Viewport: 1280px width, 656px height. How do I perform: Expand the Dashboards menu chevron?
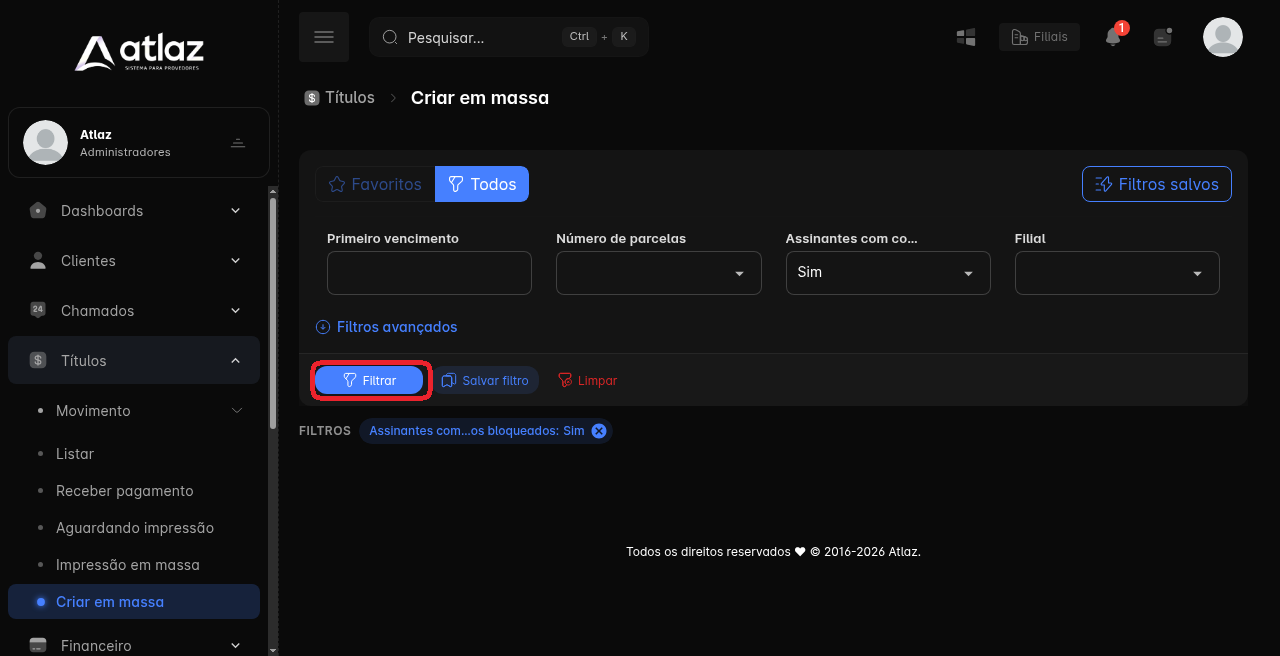click(236, 210)
